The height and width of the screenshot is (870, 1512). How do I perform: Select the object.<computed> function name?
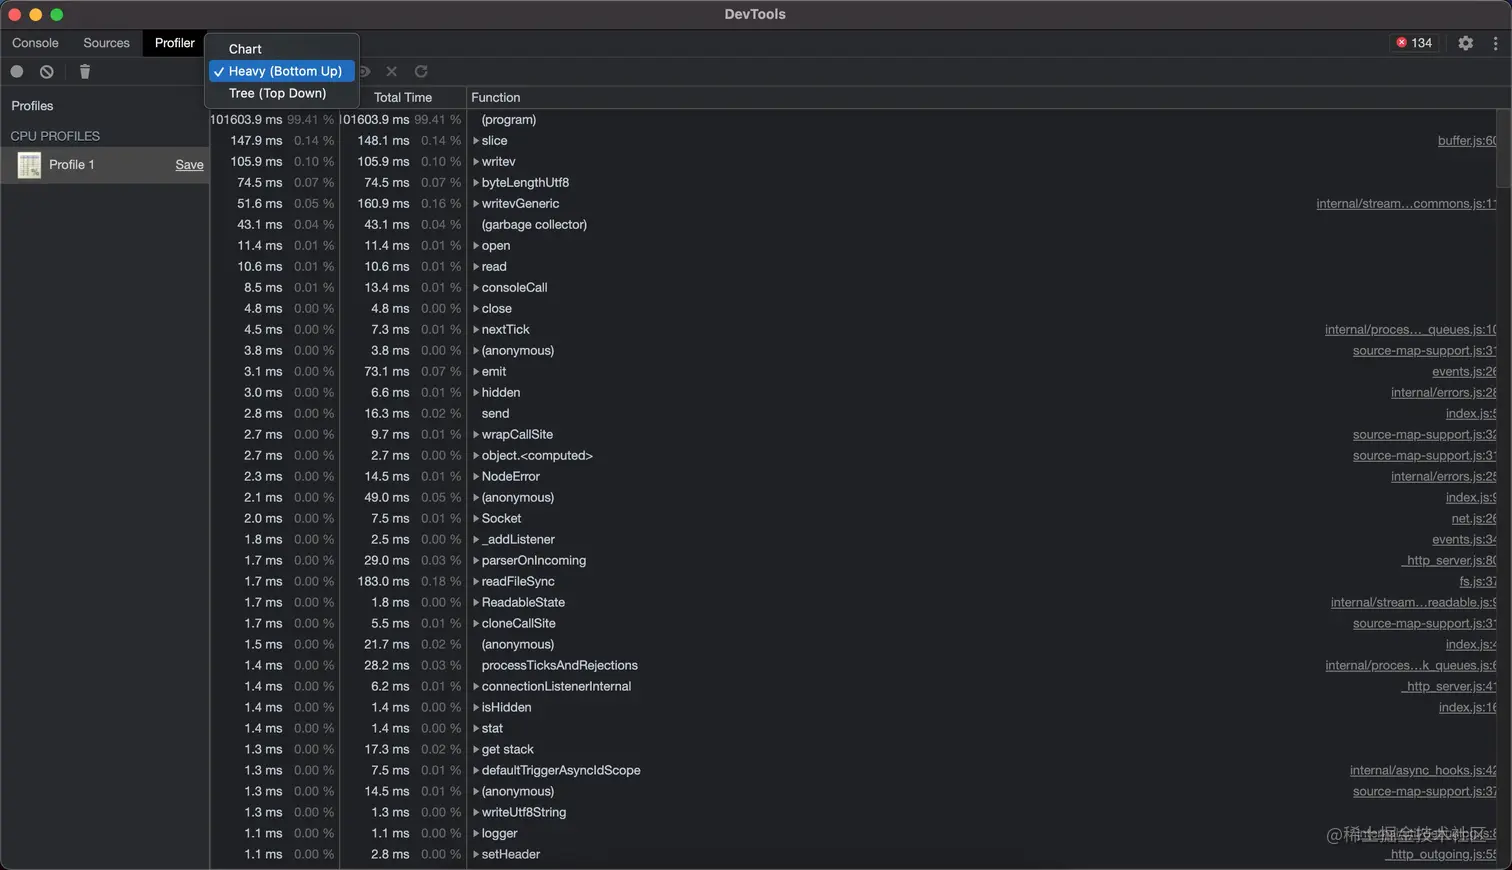tap(537, 456)
